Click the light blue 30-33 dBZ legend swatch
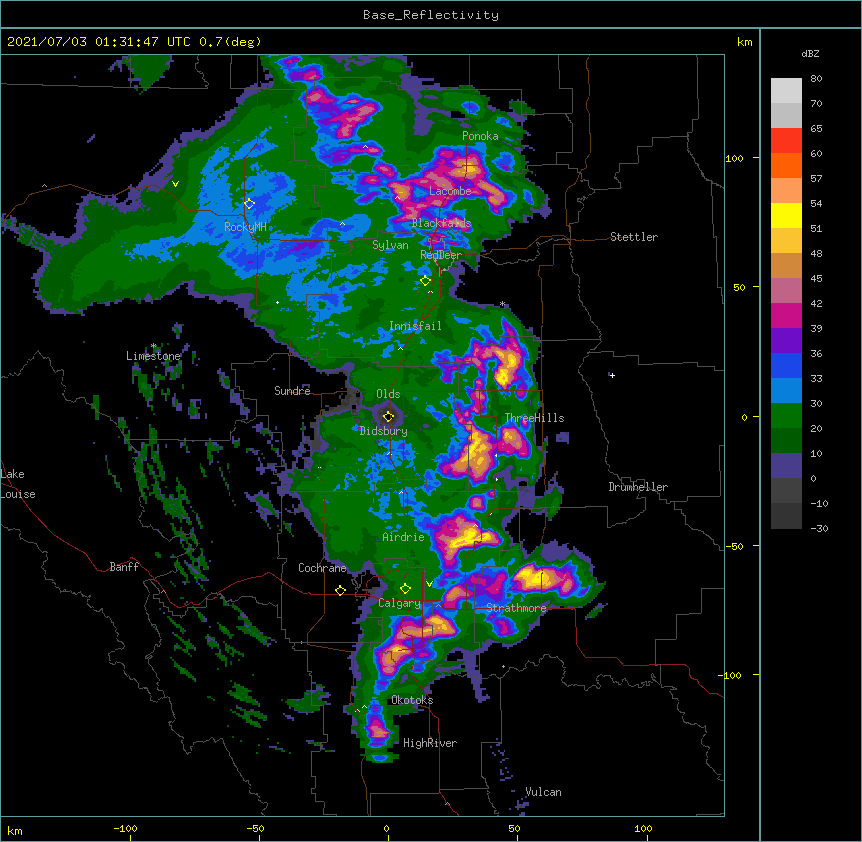Image resolution: width=862 pixels, height=842 pixels. point(786,390)
